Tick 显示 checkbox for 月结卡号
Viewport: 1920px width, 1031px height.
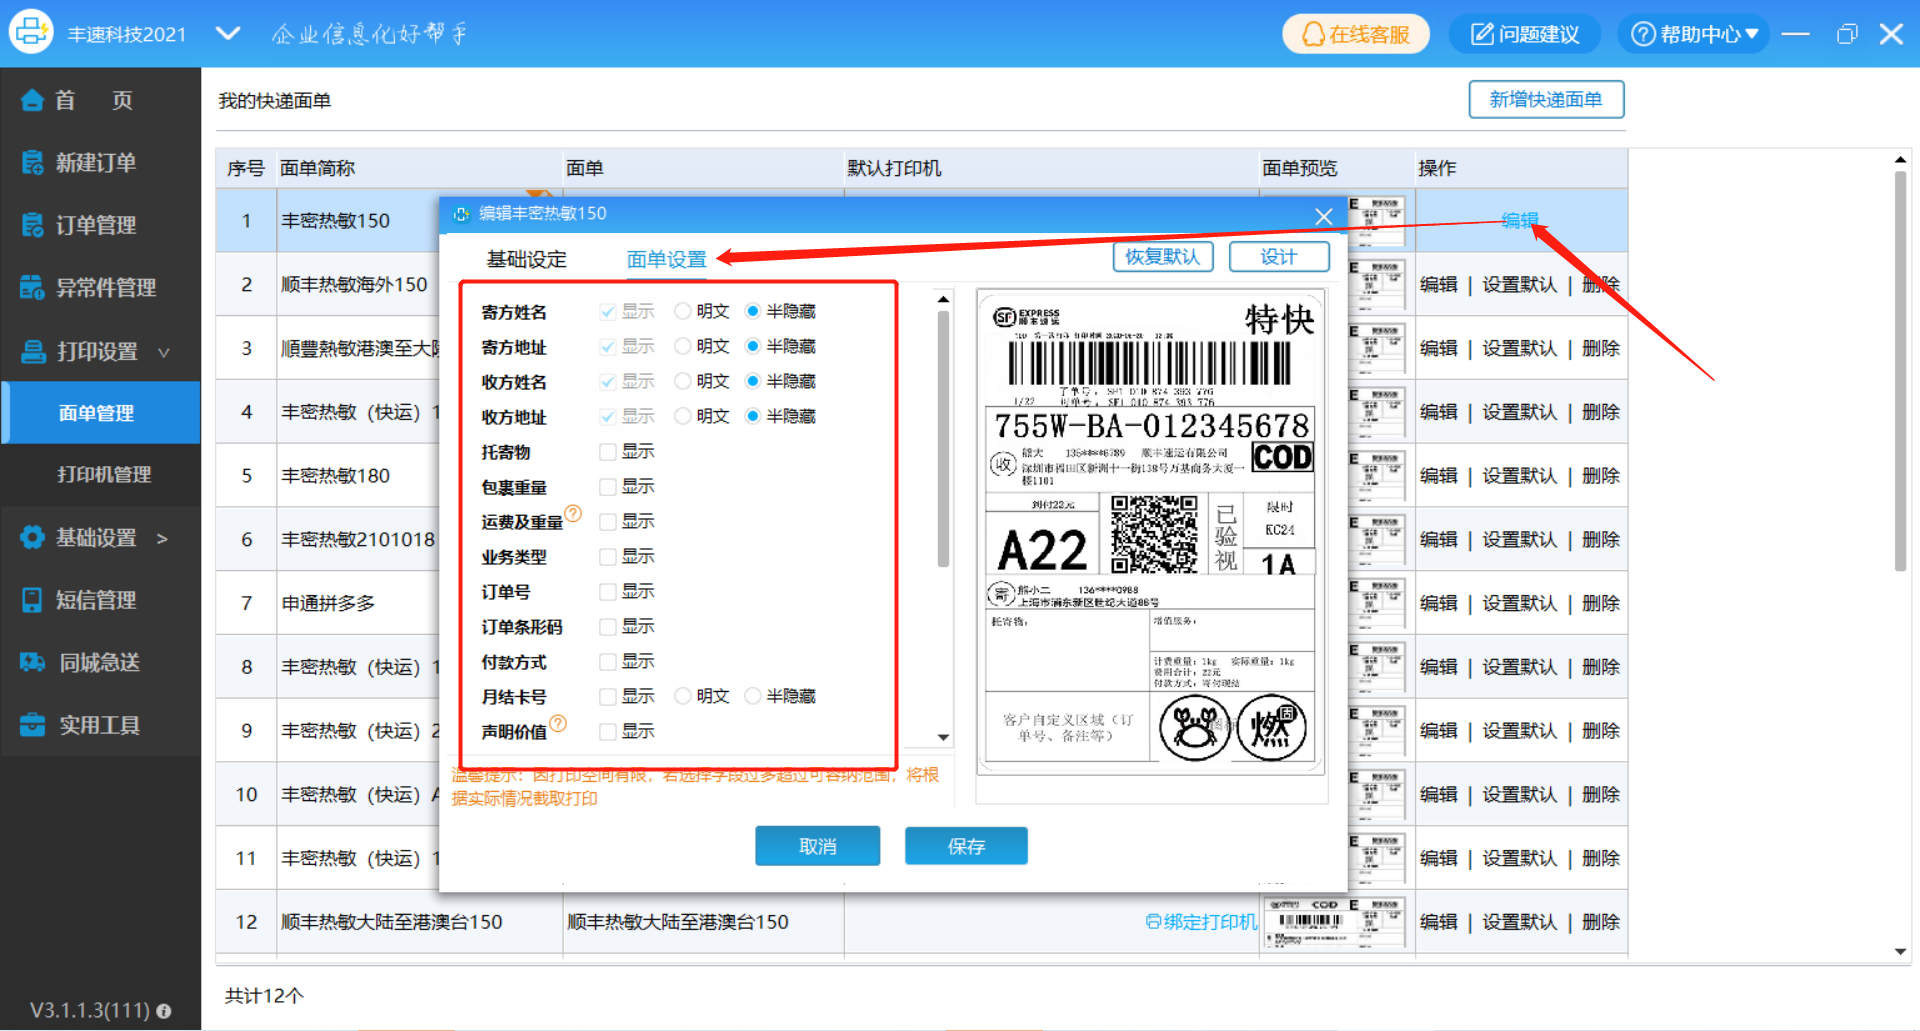[607, 696]
